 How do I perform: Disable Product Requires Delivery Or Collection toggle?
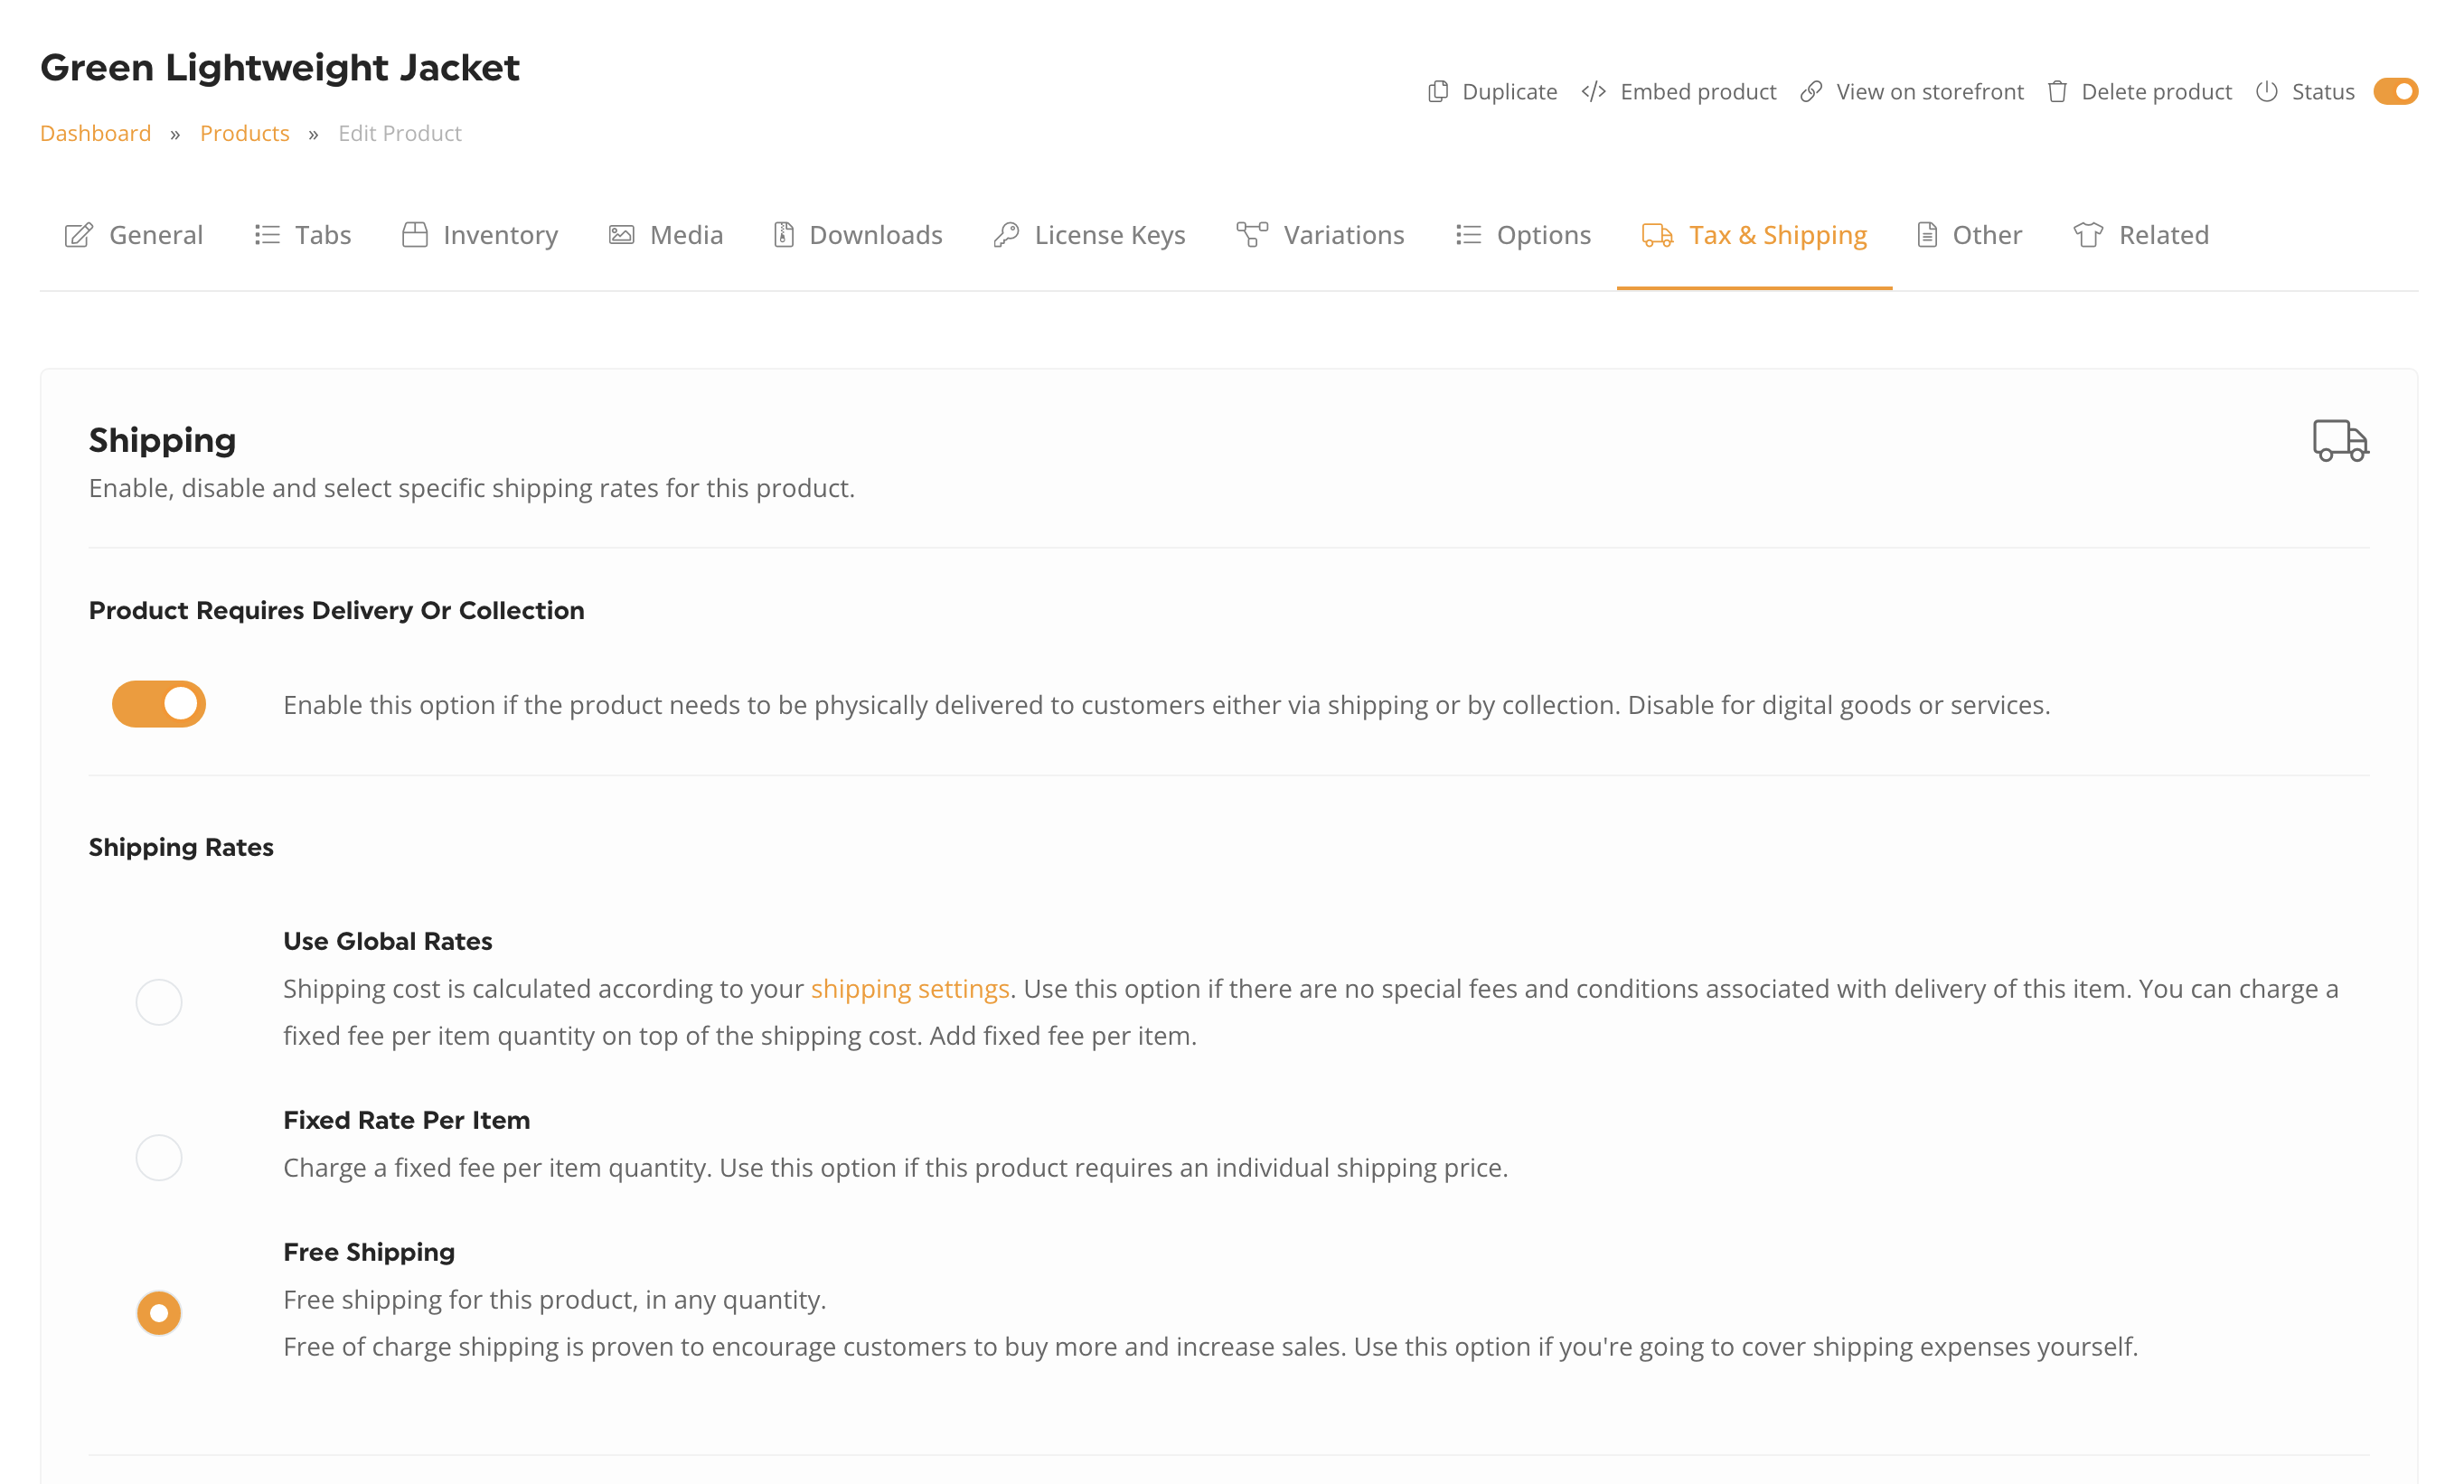click(159, 704)
